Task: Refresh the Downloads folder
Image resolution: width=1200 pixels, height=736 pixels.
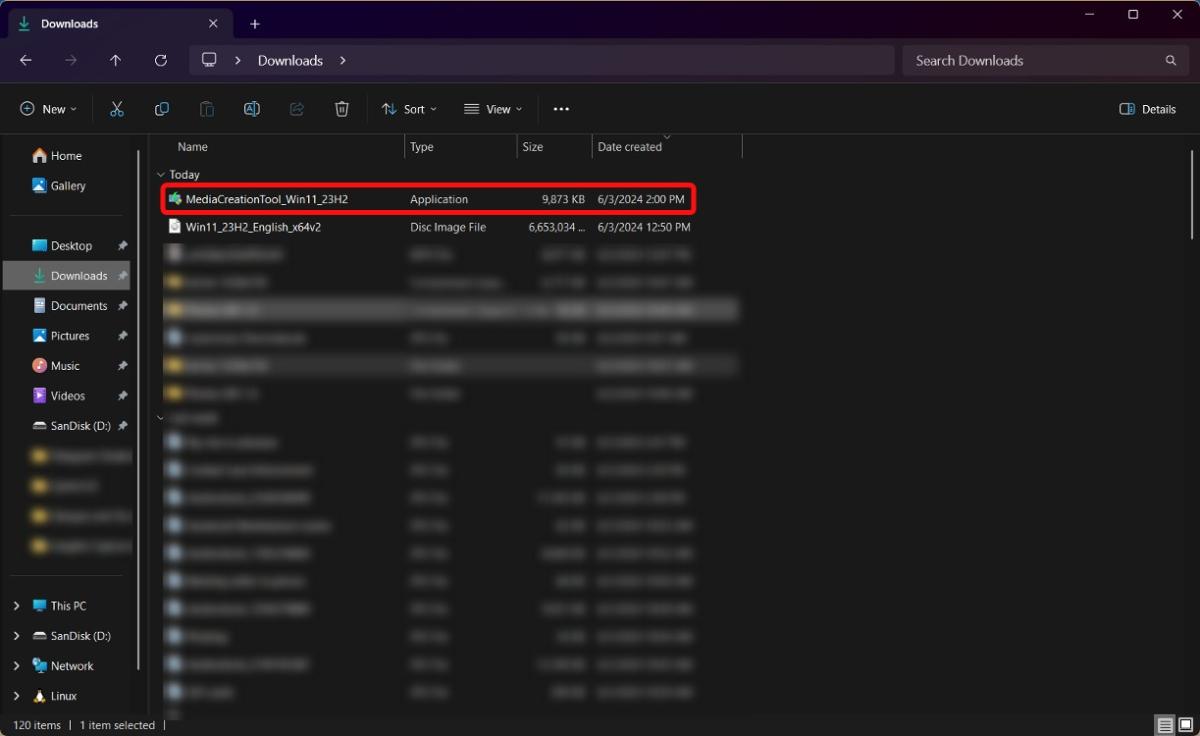Action: point(160,60)
